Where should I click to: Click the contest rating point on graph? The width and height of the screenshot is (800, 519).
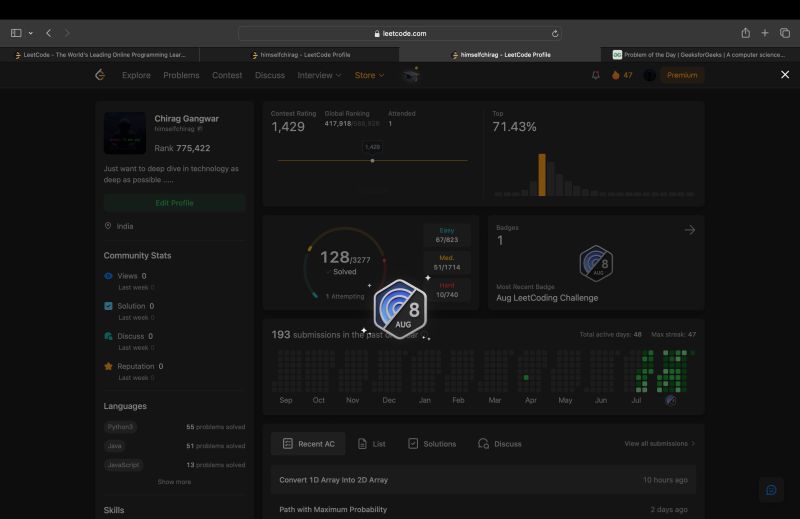[x=372, y=161]
